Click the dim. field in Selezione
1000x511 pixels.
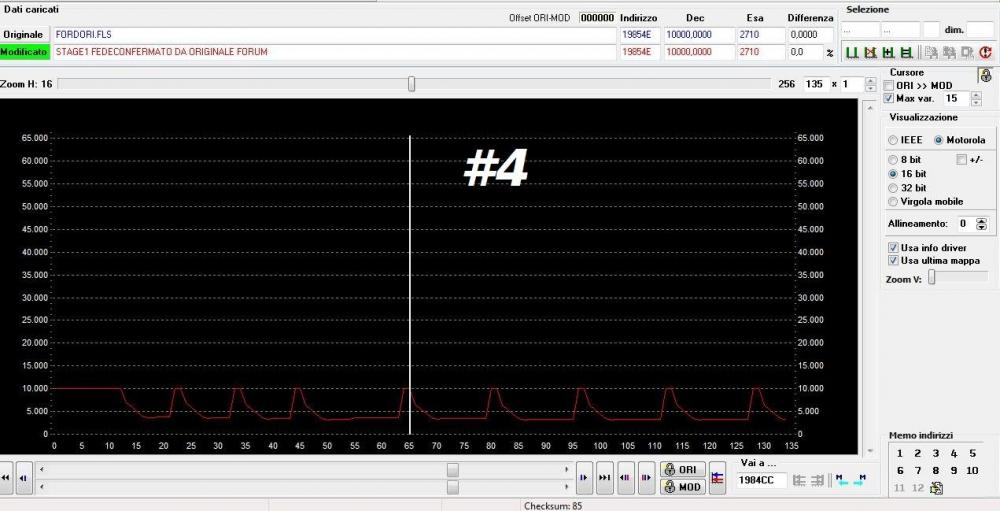coord(980,29)
